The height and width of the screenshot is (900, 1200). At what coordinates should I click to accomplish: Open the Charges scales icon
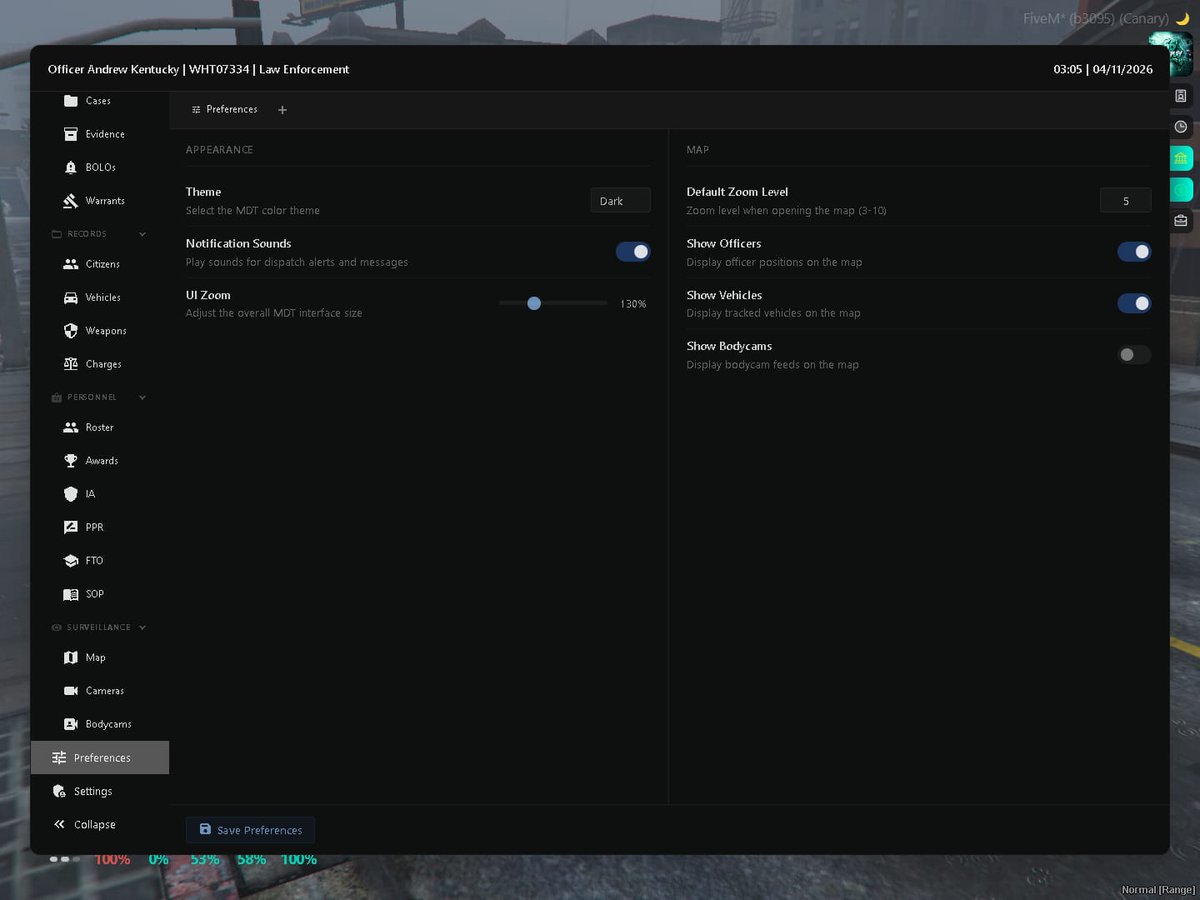[x=70, y=364]
